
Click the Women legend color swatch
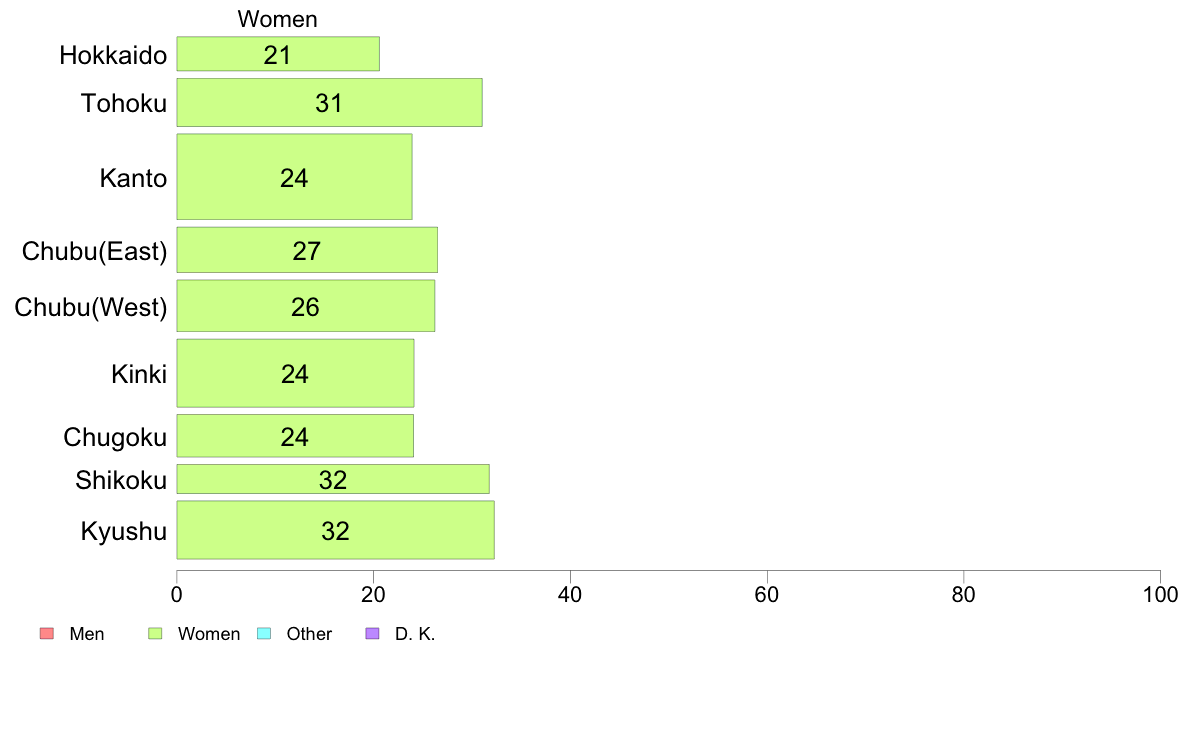pyautogui.click(x=155, y=634)
